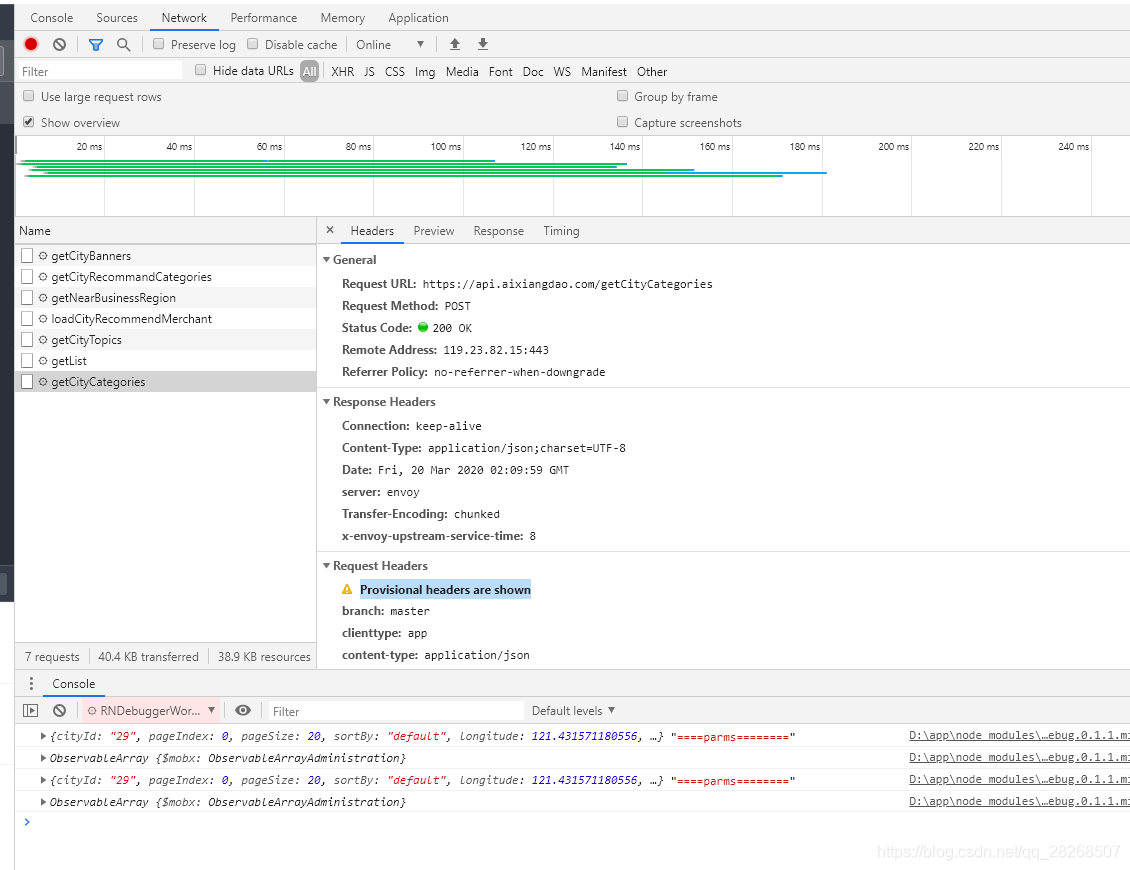Show the console sidebar
Image resolution: width=1130 pixels, height=870 pixels.
point(30,710)
